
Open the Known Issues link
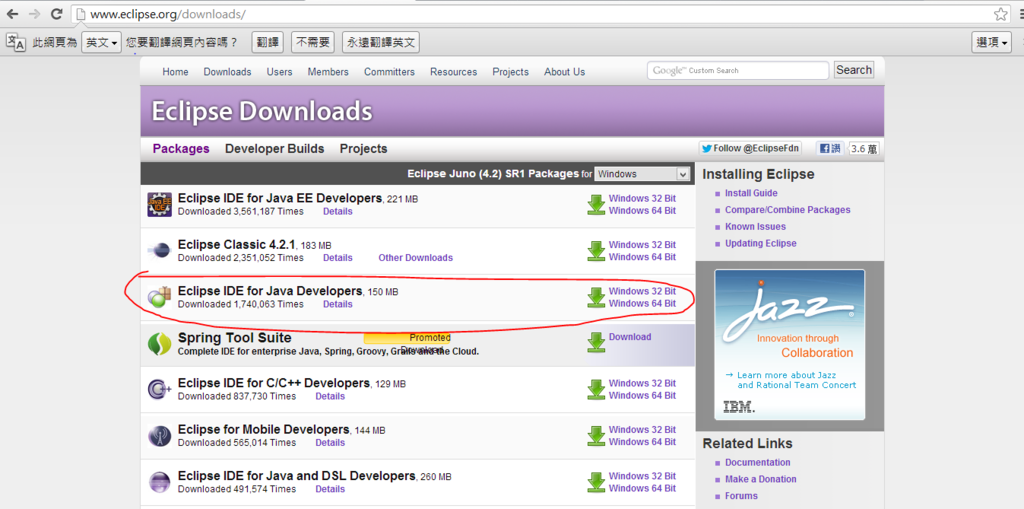tap(756, 226)
